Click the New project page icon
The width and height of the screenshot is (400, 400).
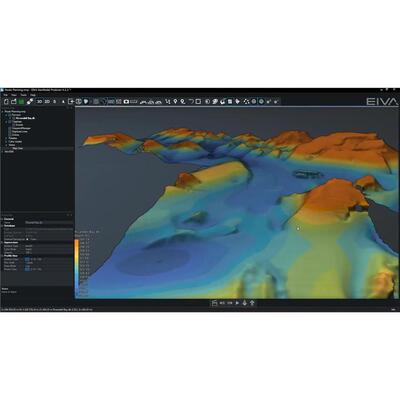pyautogui.click(x=6, y=101)
